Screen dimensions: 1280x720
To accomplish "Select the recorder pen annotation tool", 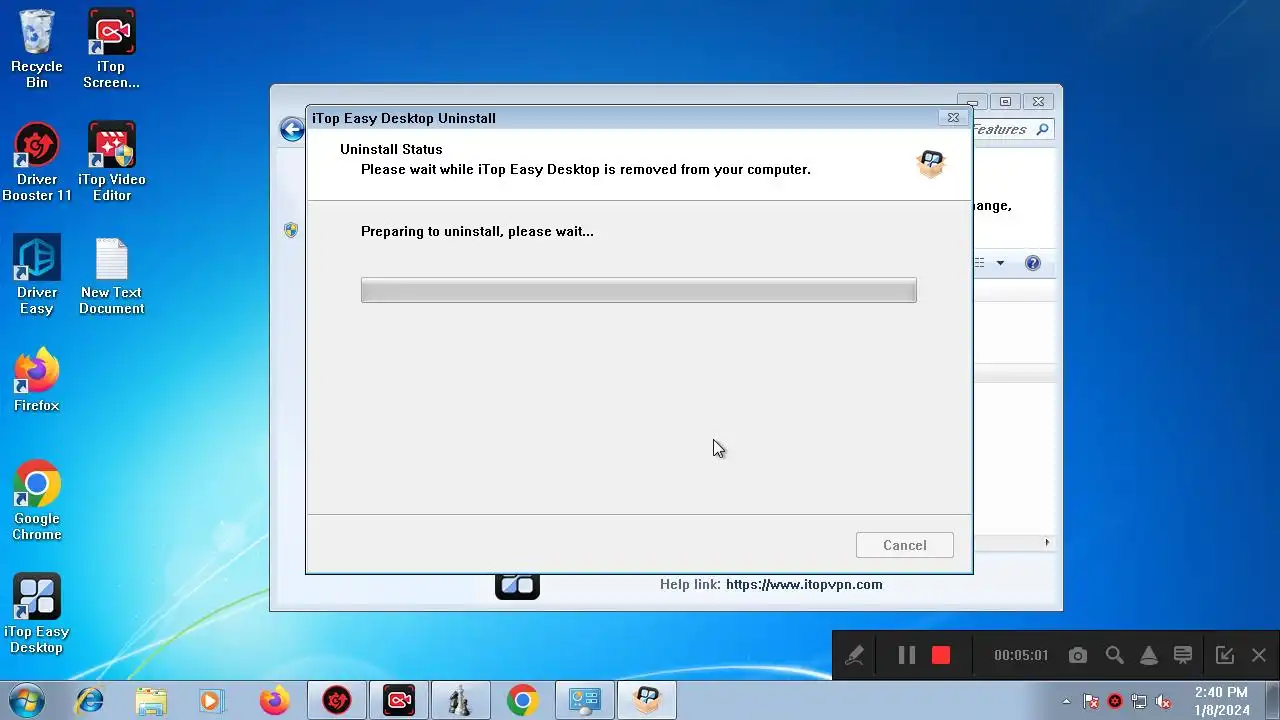I will pos(854,655).
